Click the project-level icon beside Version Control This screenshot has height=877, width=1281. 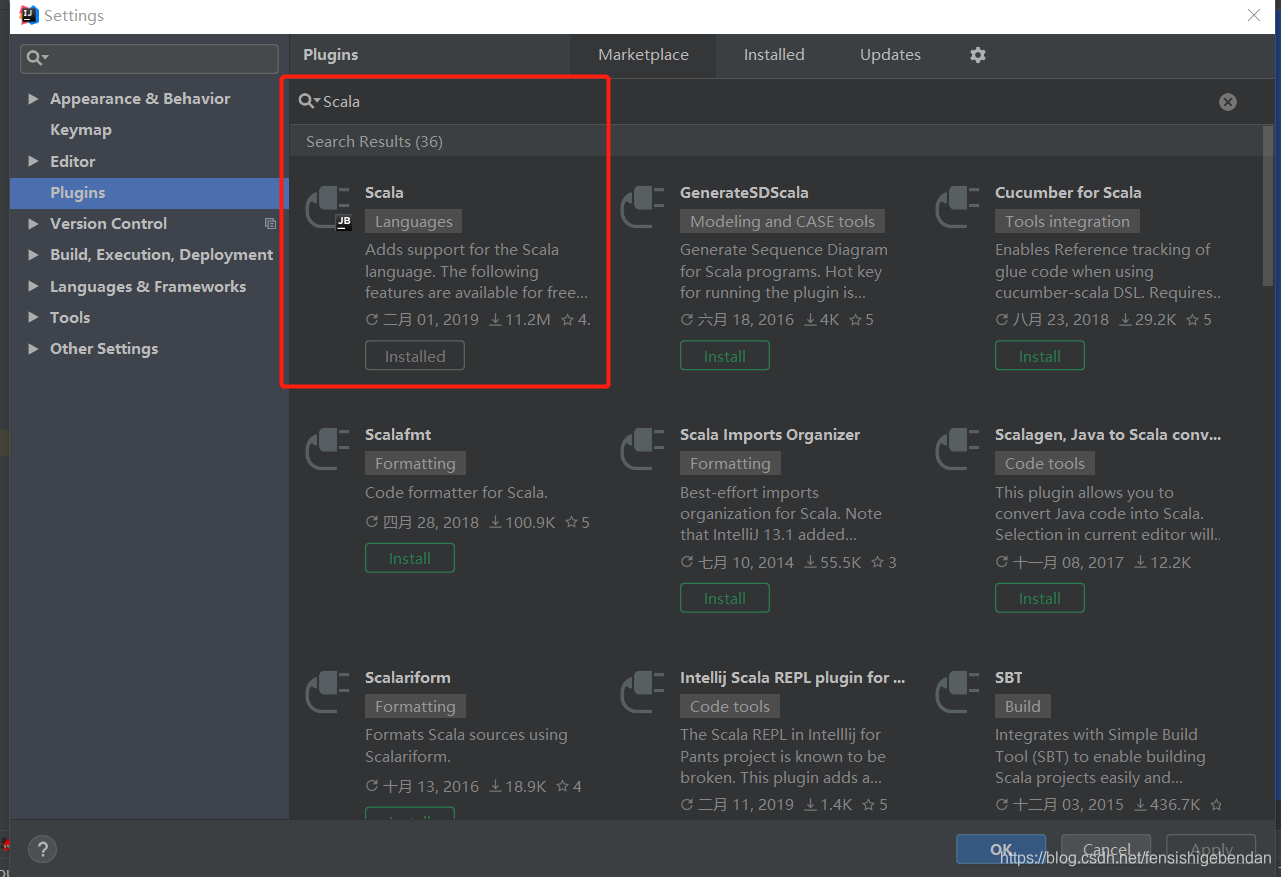click(270, 224)
